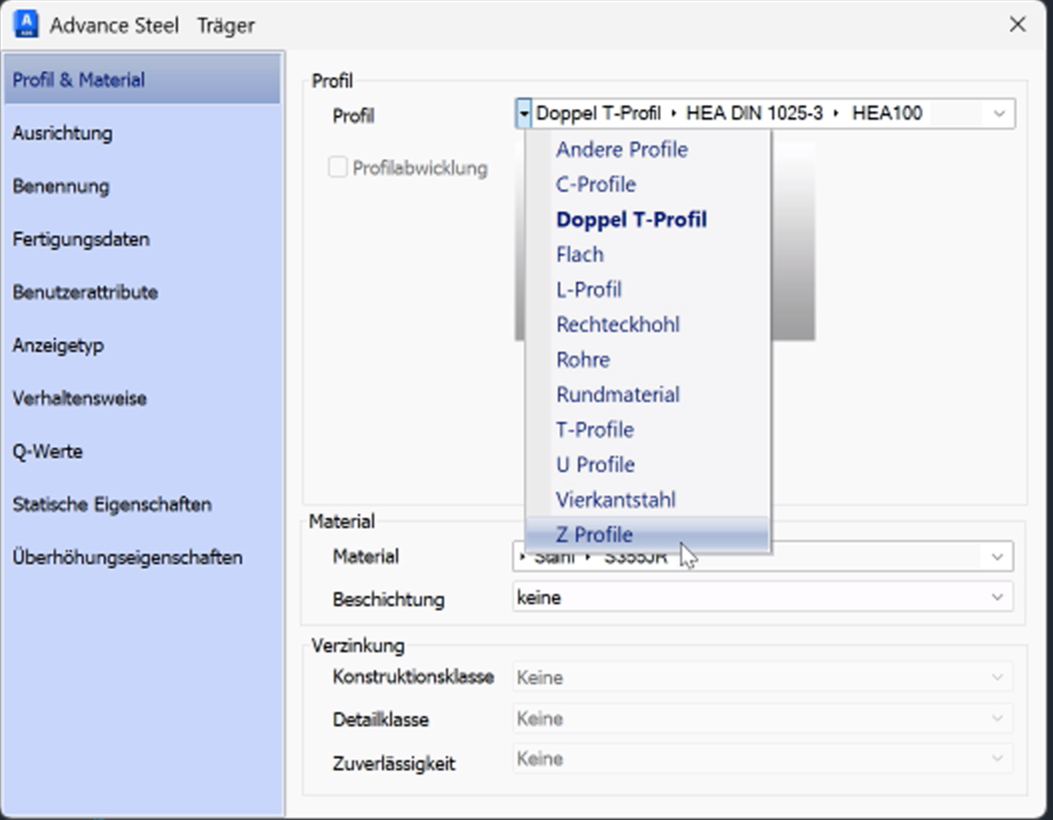Screen dimensions: 1053x820
Task: Click HEA100 in the Profil field
Action: click(887, 113)
